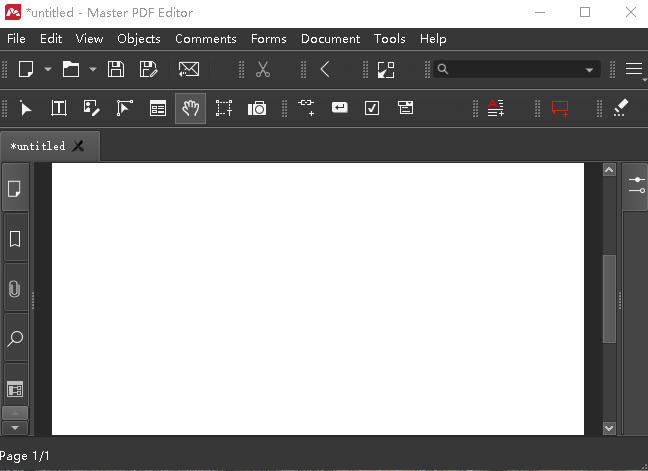This screenshot has height=471, width=648.
Task: Click the Page 1/1 status text
Action: click(x=25, y=456)
